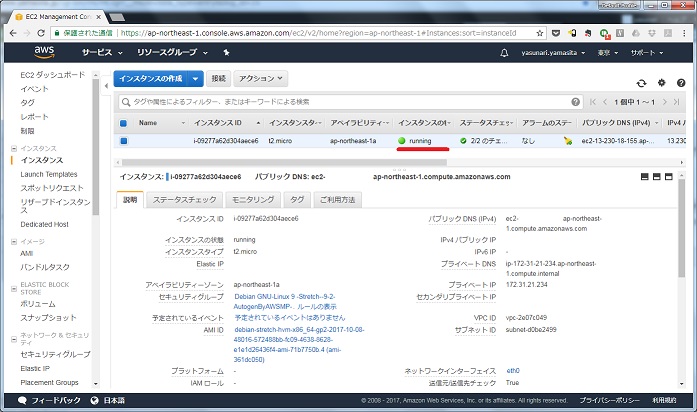The image size is (697, 412).
Task: Click the alarm status icon in row
Action: (568, 141)
